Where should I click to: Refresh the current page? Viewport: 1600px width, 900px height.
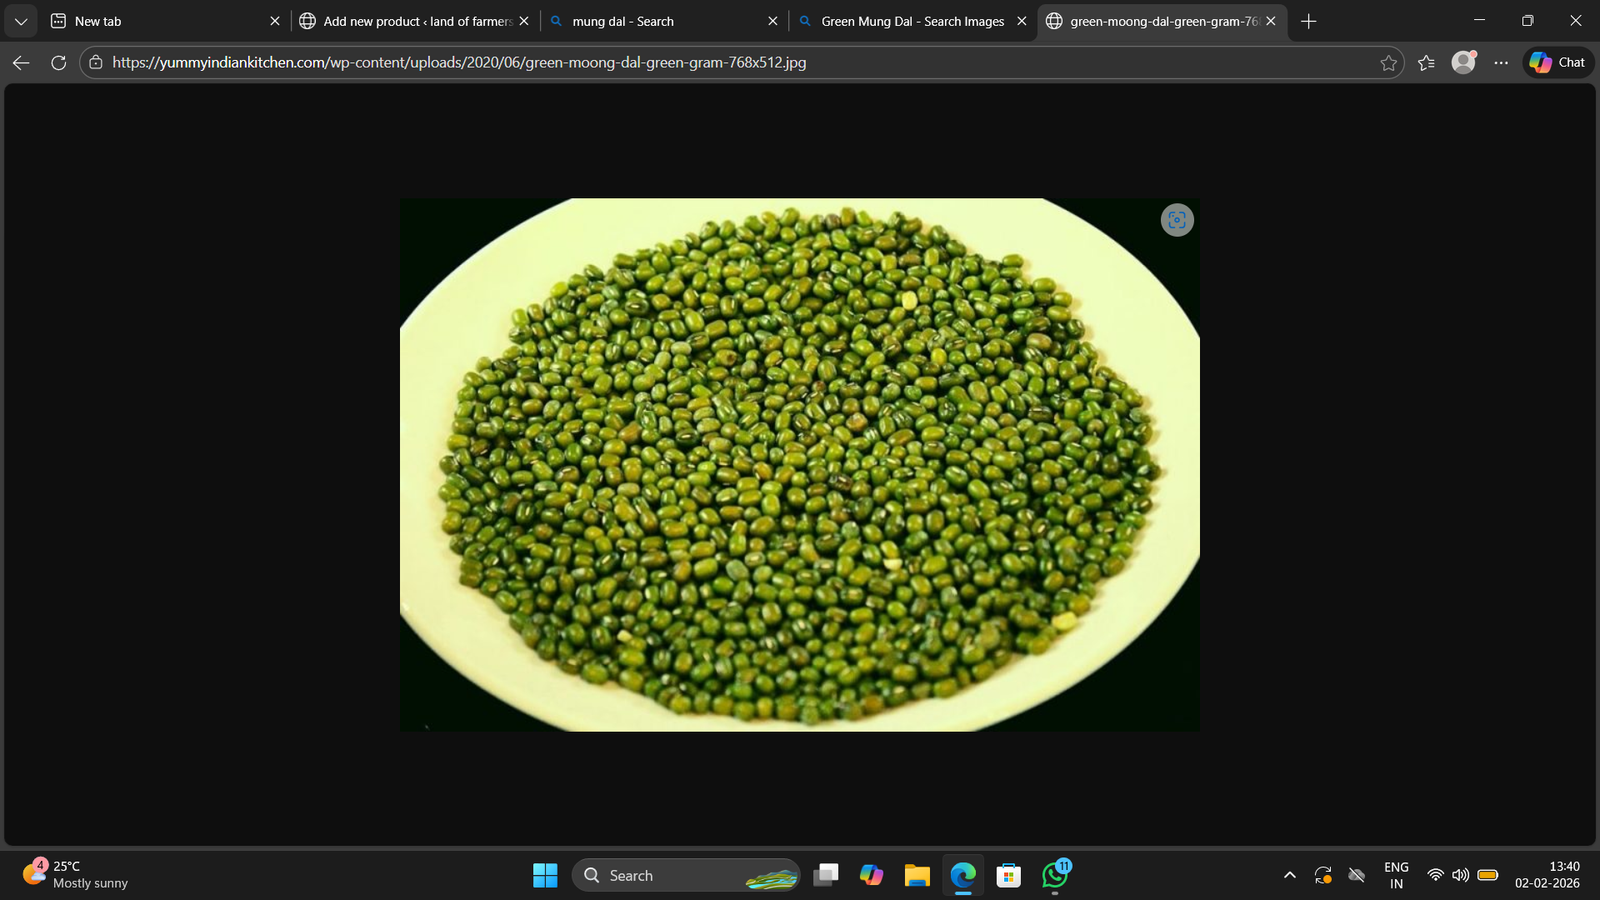58,63
